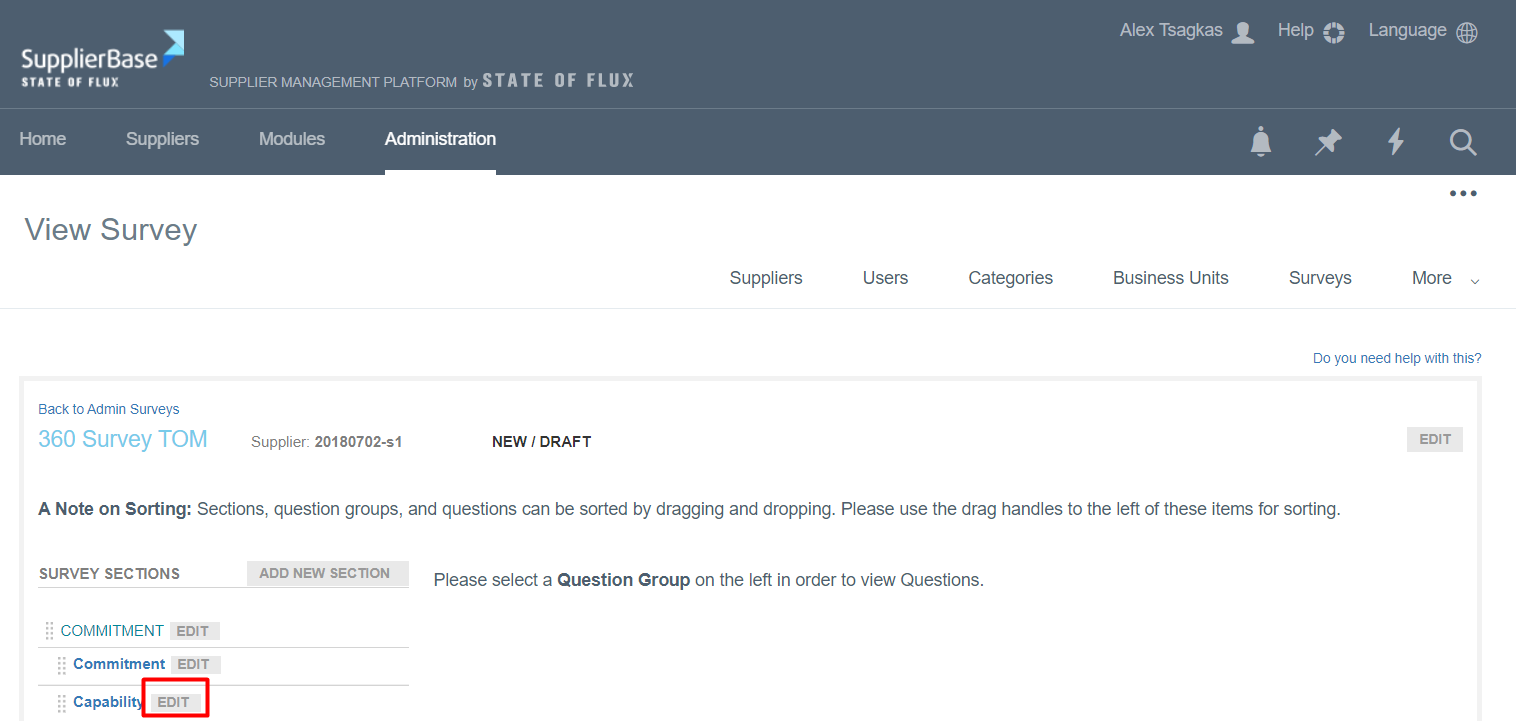The image size is (1516, 721).
Task: Select the Commitment question group
Action: point(119,664)
